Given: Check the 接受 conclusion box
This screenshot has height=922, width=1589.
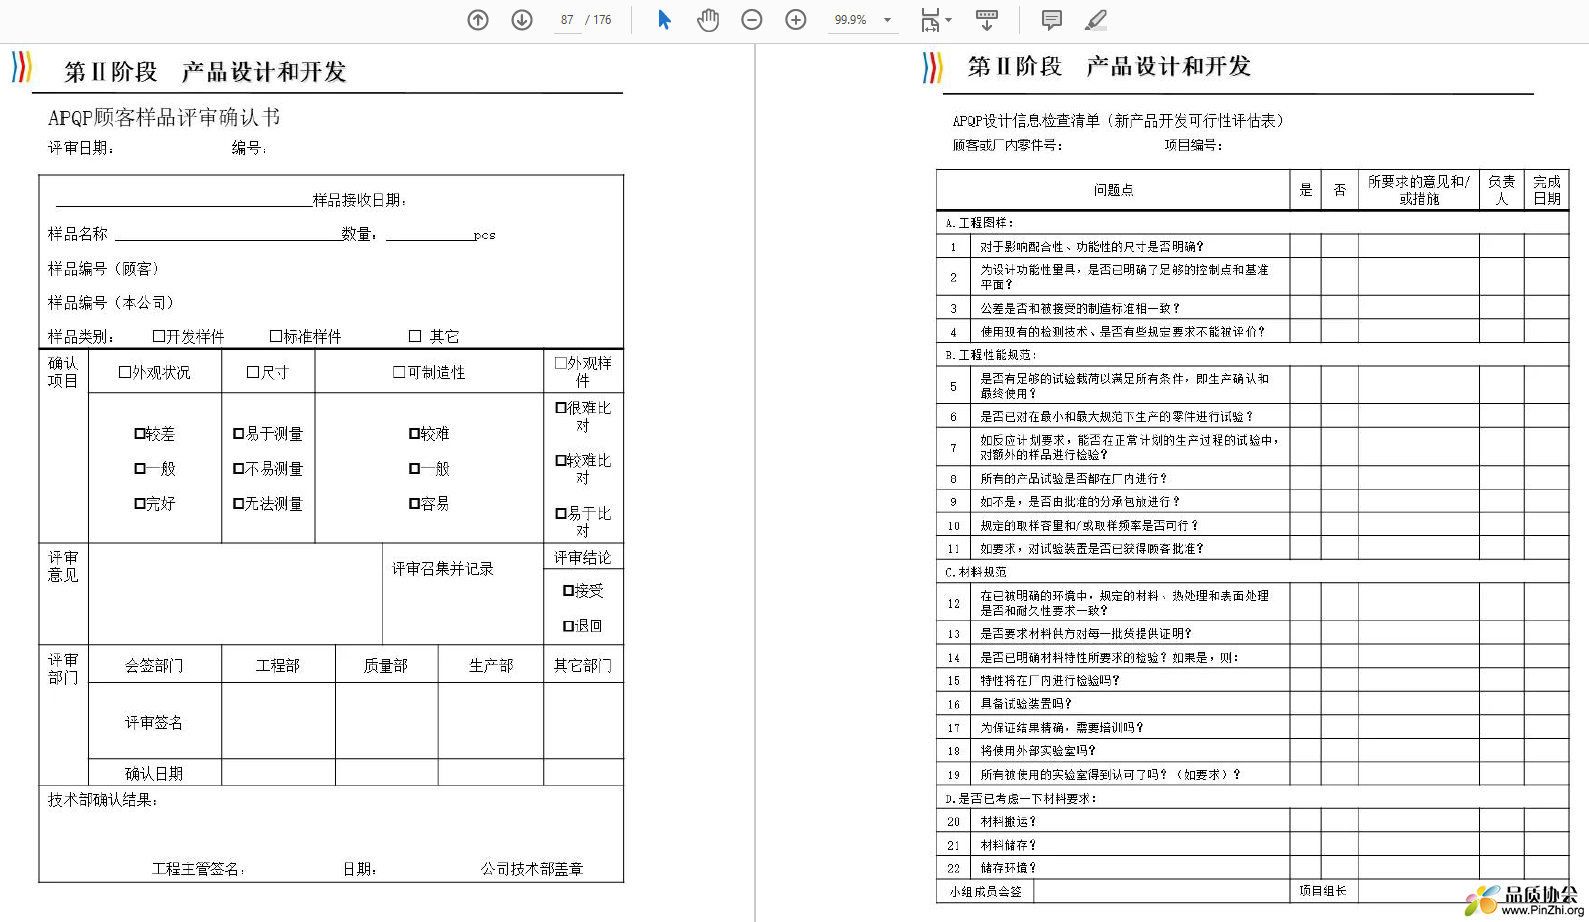Looking at the screenshot, I should (568, 591).
